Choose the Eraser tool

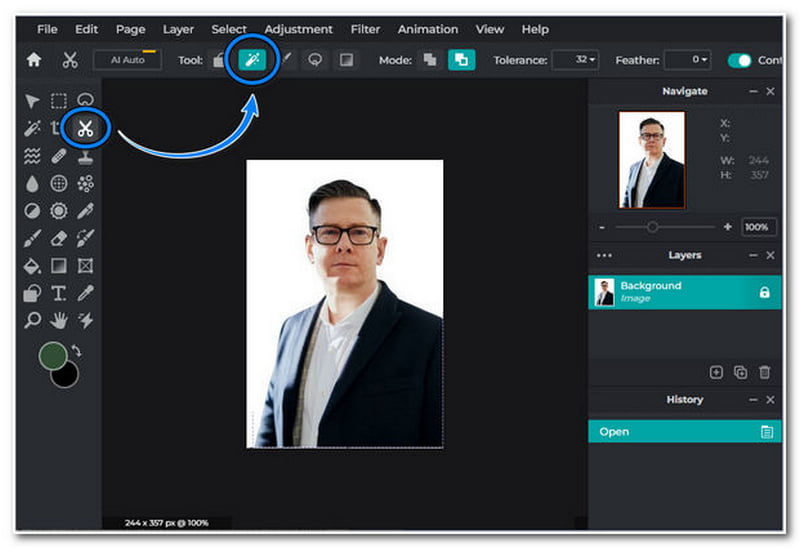click(59, 238)
